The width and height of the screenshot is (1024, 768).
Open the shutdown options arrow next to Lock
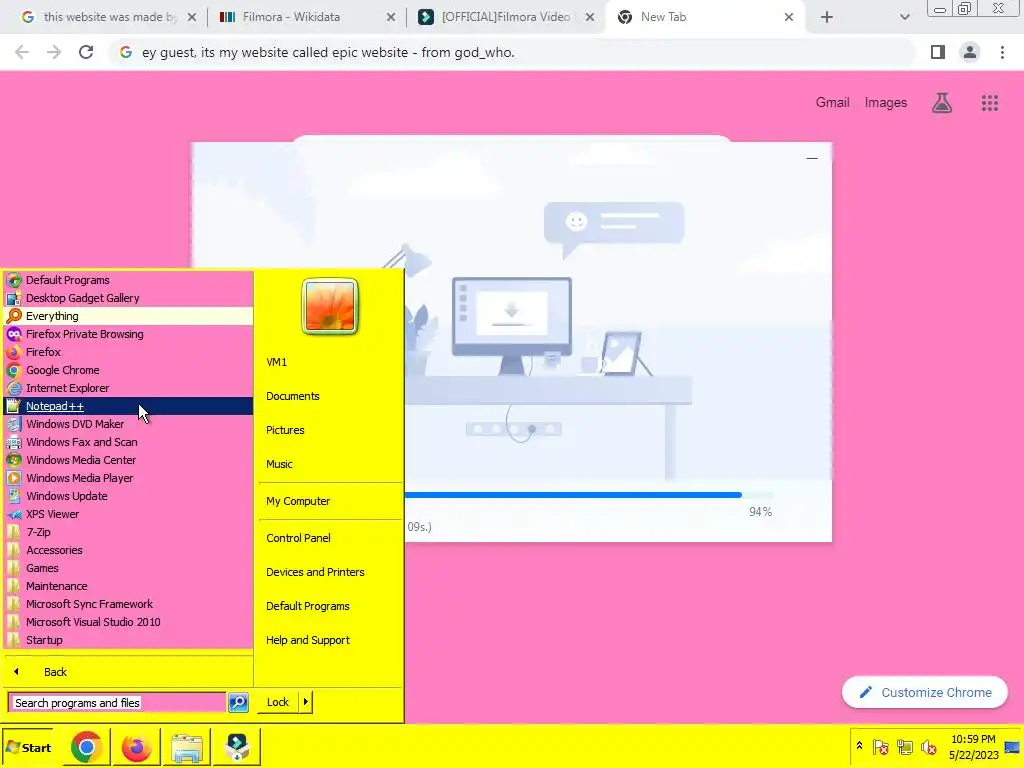[x=305, y=702]
